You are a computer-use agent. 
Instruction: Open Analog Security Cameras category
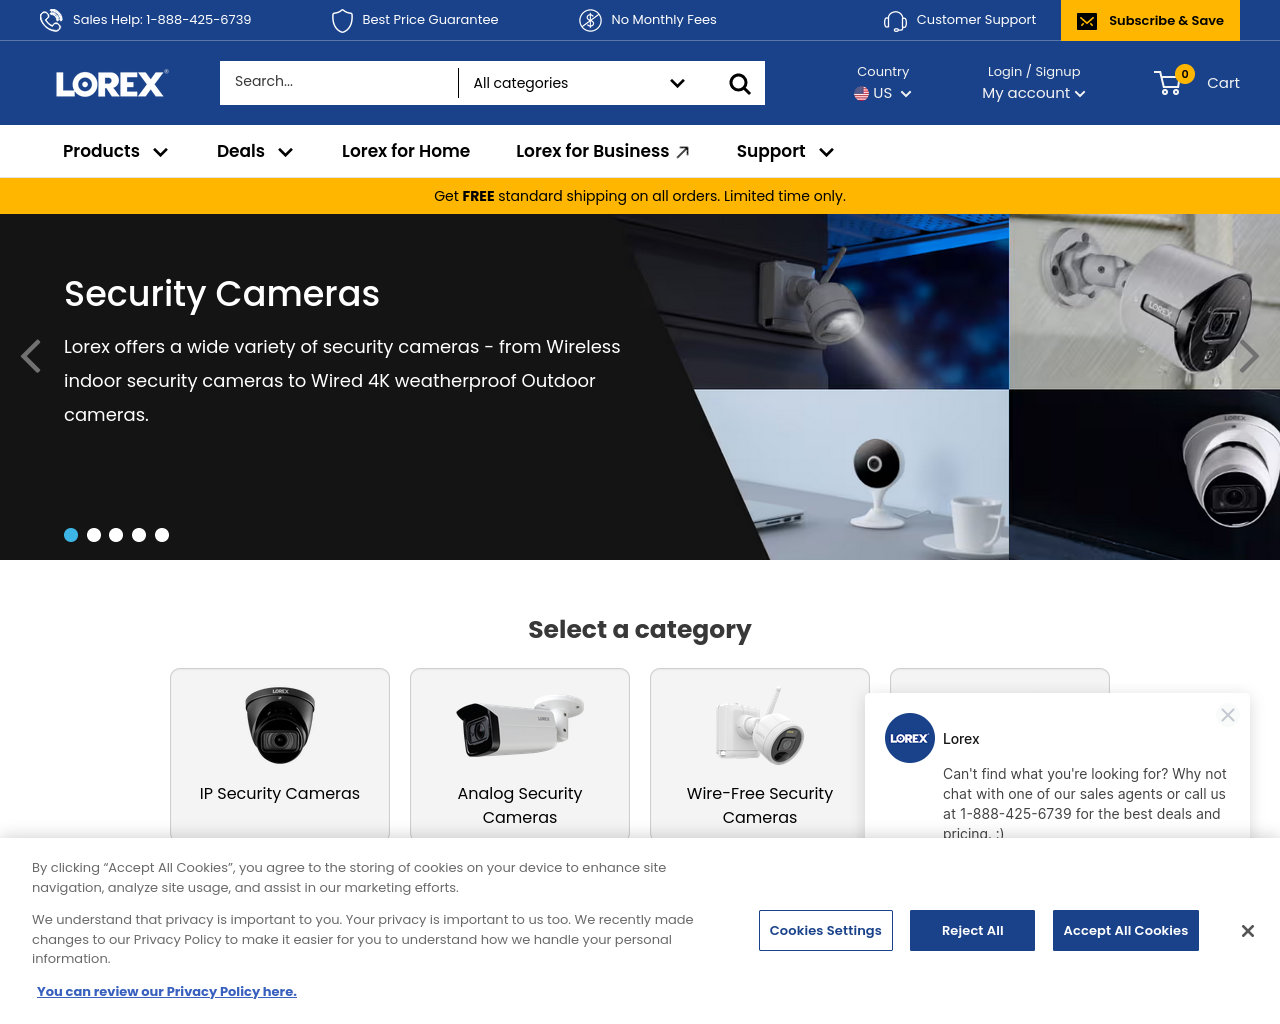tap(520, 754)
